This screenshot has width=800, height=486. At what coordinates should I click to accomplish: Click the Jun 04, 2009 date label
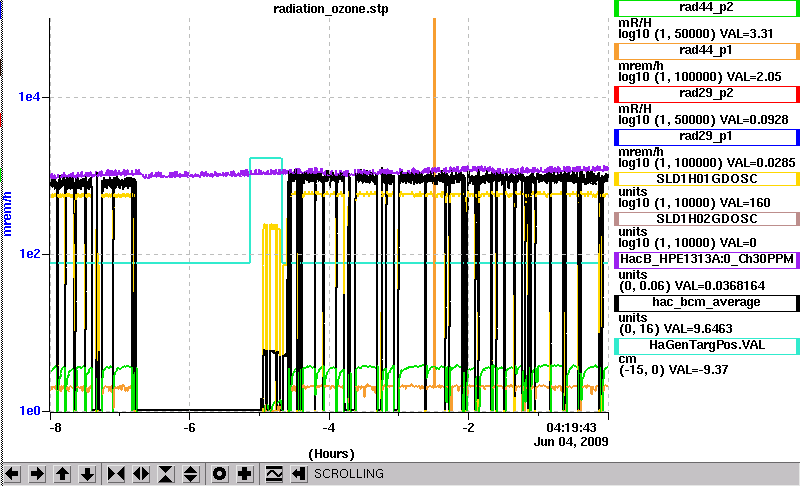(571, 442)
